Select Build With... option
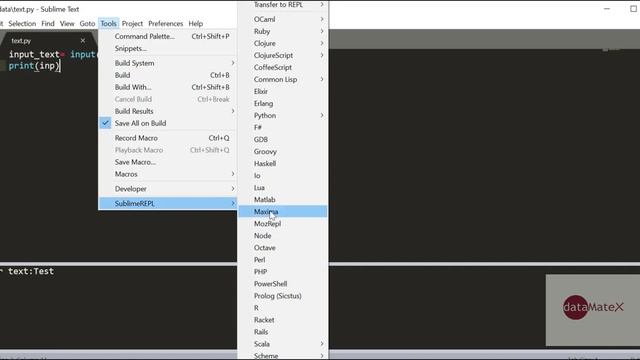Viewport: 640px width, 360px height. point(168,87)
